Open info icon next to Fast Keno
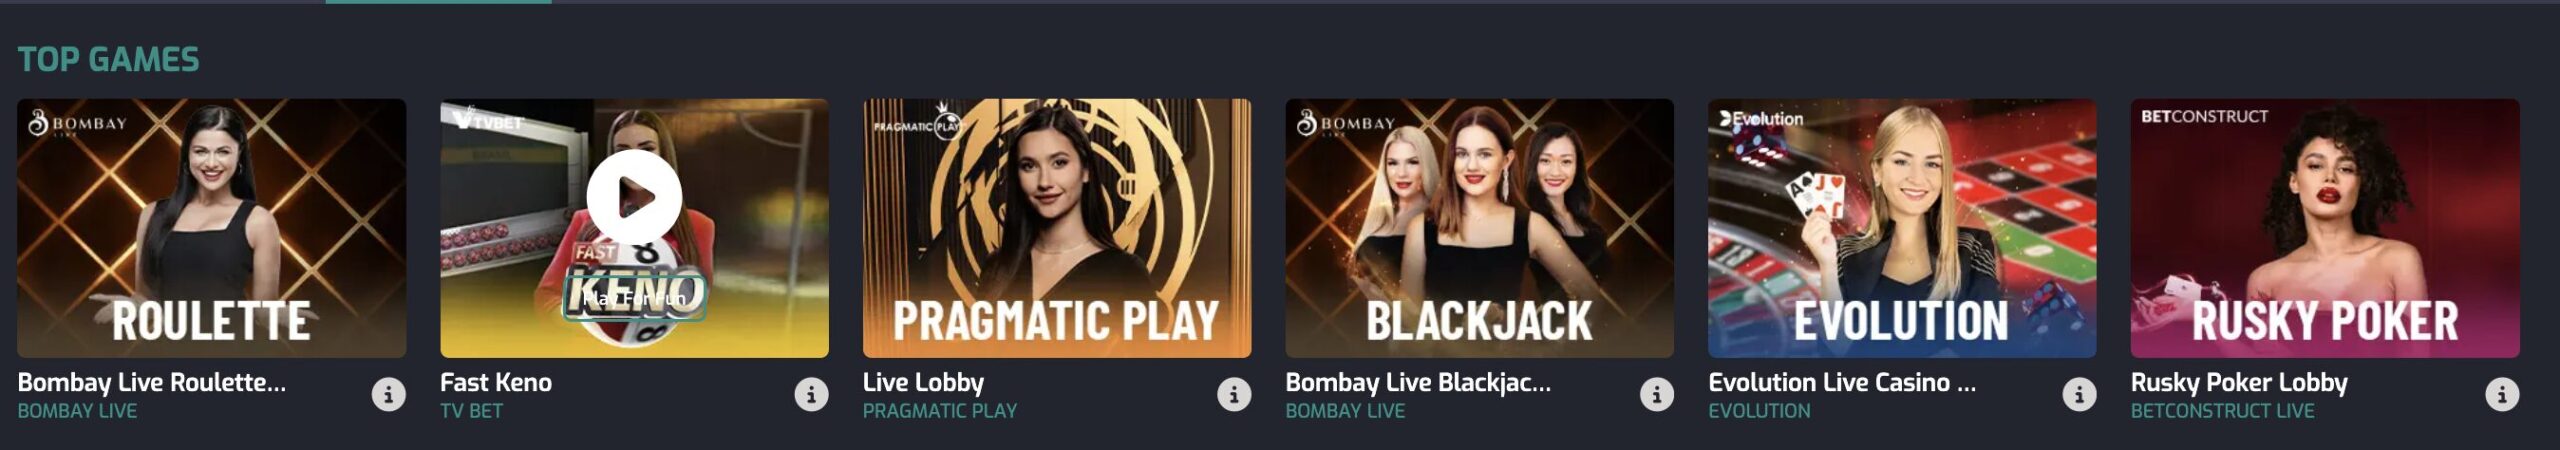Viewport: 2560px width, 450px height. tap(811, 395)
